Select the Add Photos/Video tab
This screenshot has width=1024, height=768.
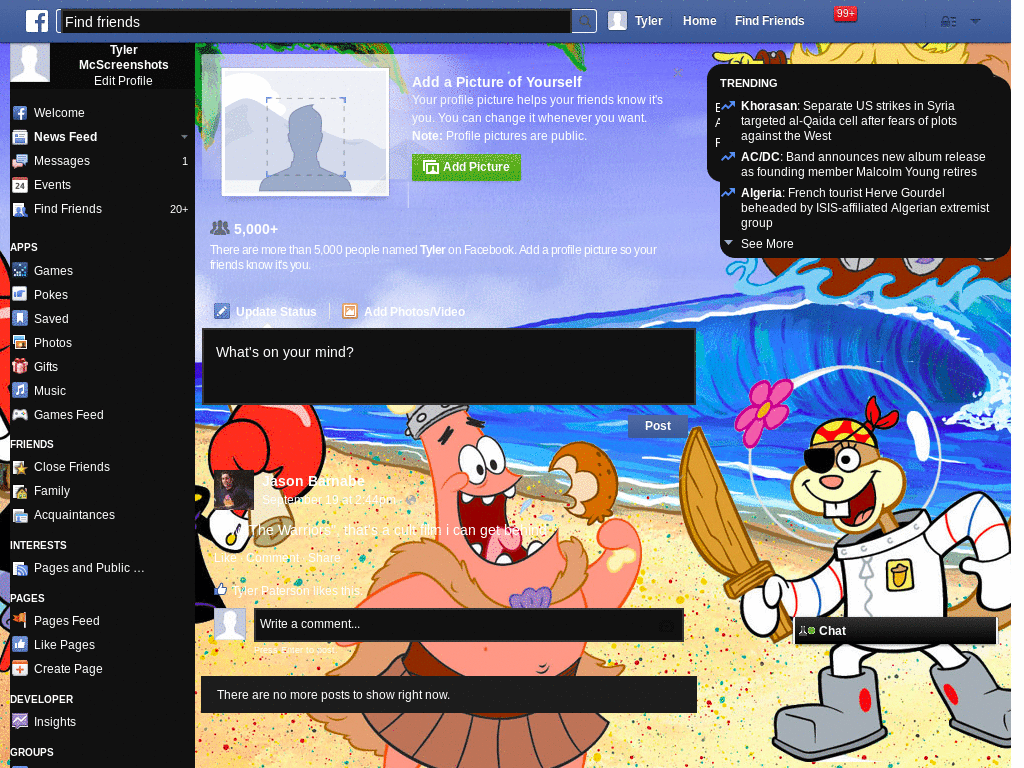(x=404, y=312)
